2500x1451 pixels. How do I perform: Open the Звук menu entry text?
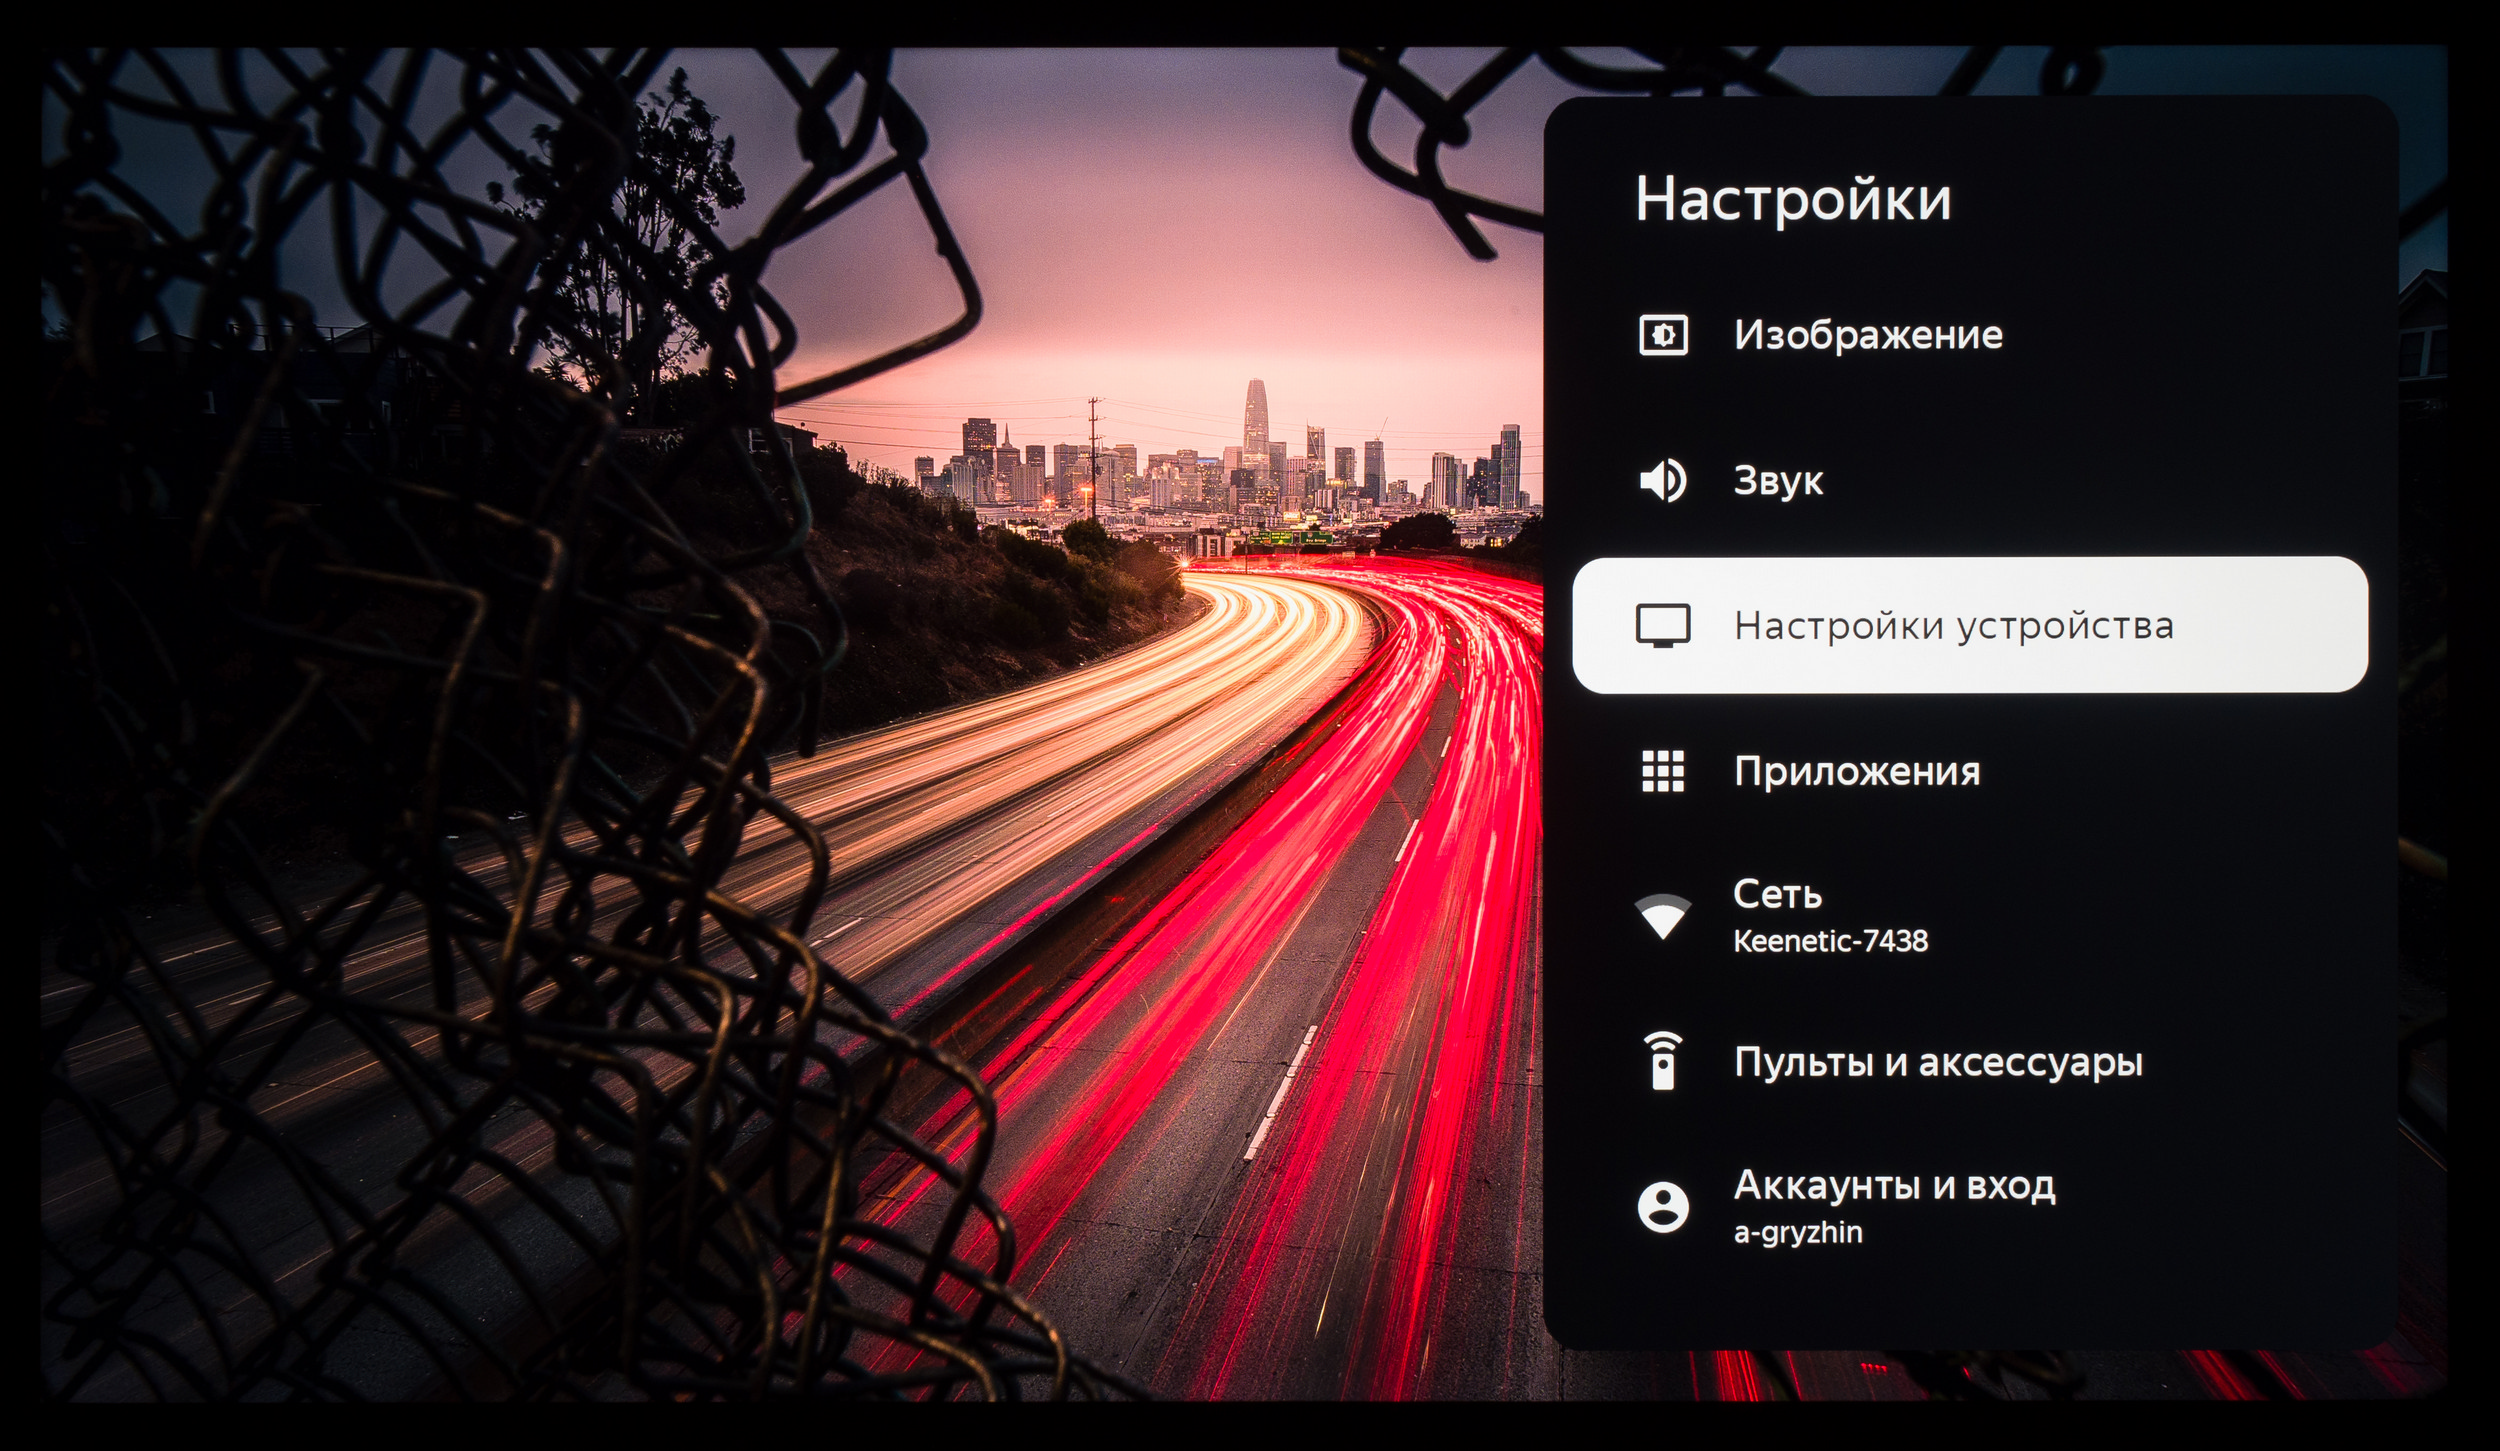[1778, 481]
